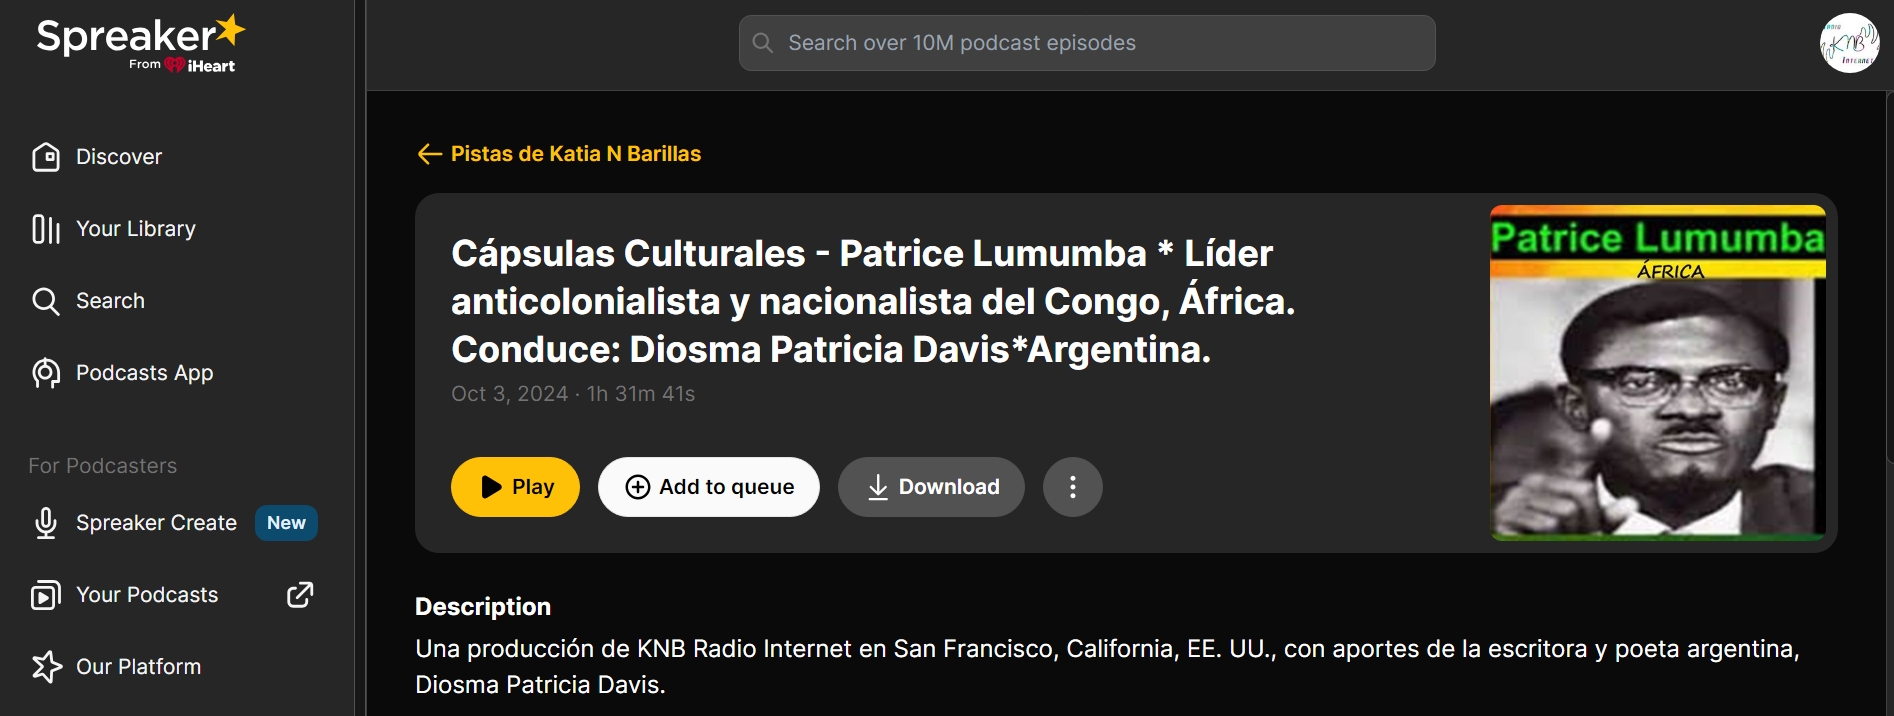Click the episode title text
The image size is (1894, 716).
click(x=873, y=301)
